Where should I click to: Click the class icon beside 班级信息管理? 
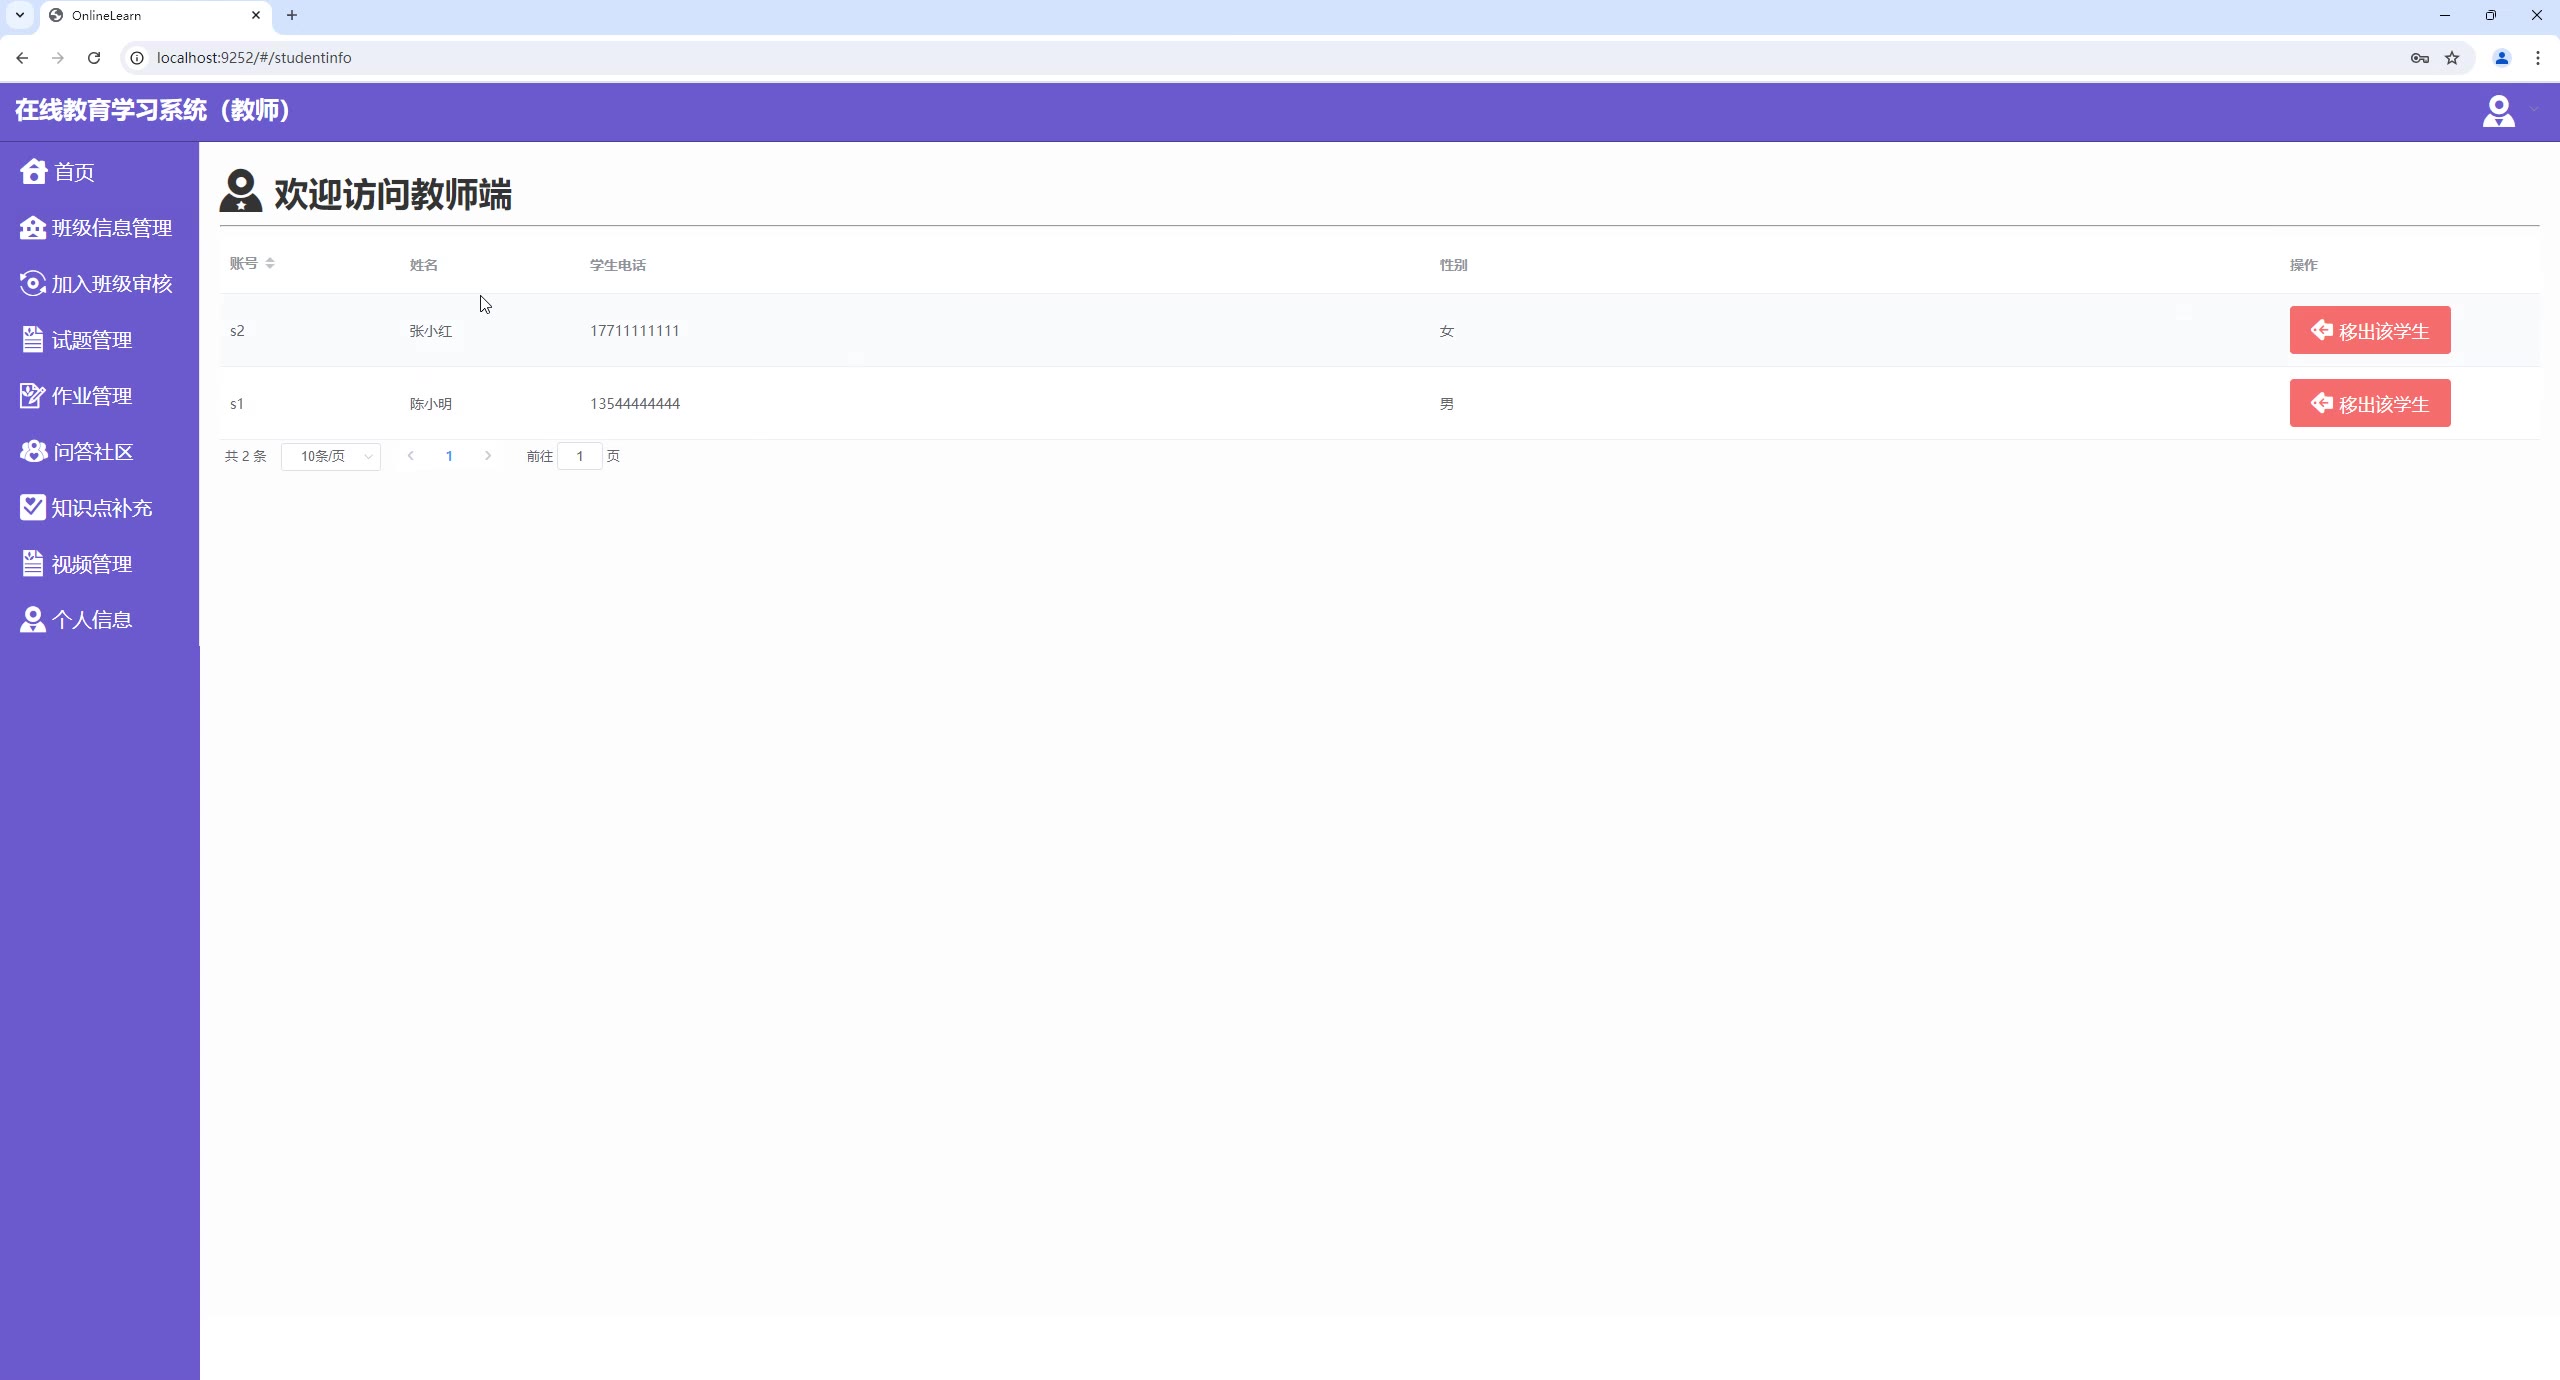[33, 228]
